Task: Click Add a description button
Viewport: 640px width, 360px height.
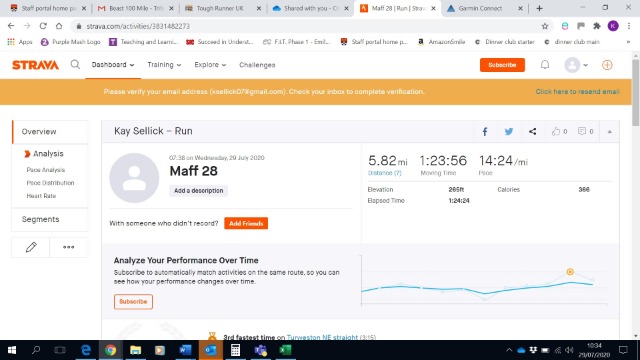Action: (x=198, y=191)
